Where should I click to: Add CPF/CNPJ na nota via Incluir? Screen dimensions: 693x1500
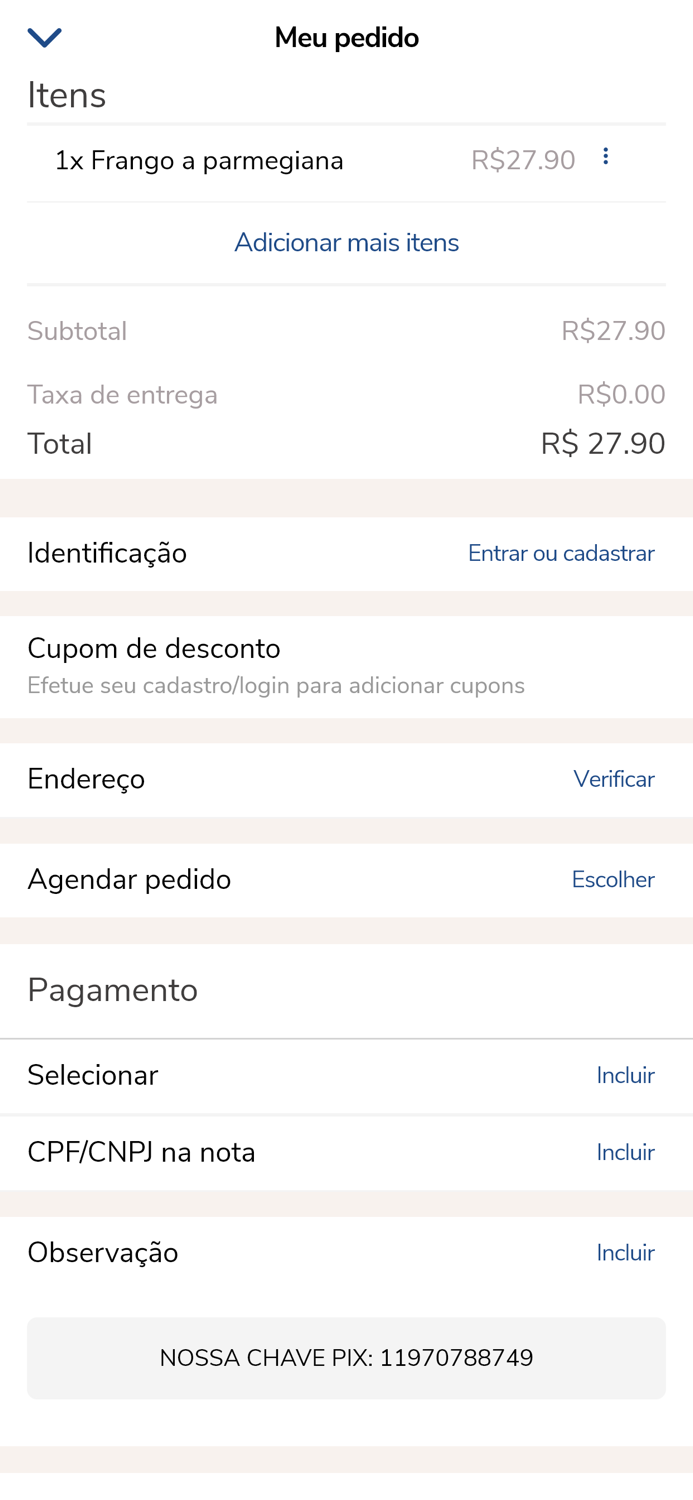click(625, 1152)
